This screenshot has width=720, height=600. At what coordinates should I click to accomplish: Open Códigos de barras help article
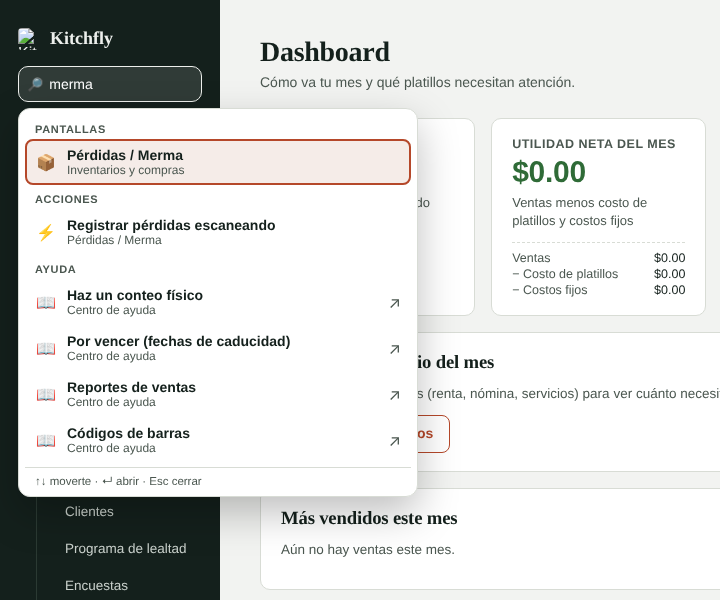point(218,440)
